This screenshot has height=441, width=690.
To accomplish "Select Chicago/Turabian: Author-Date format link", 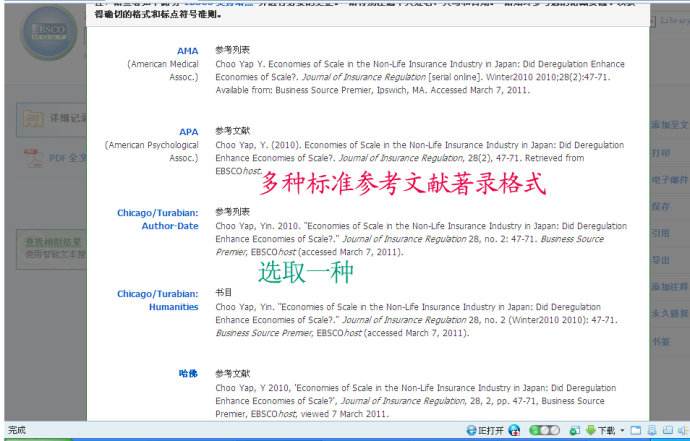I will [158, 219].
